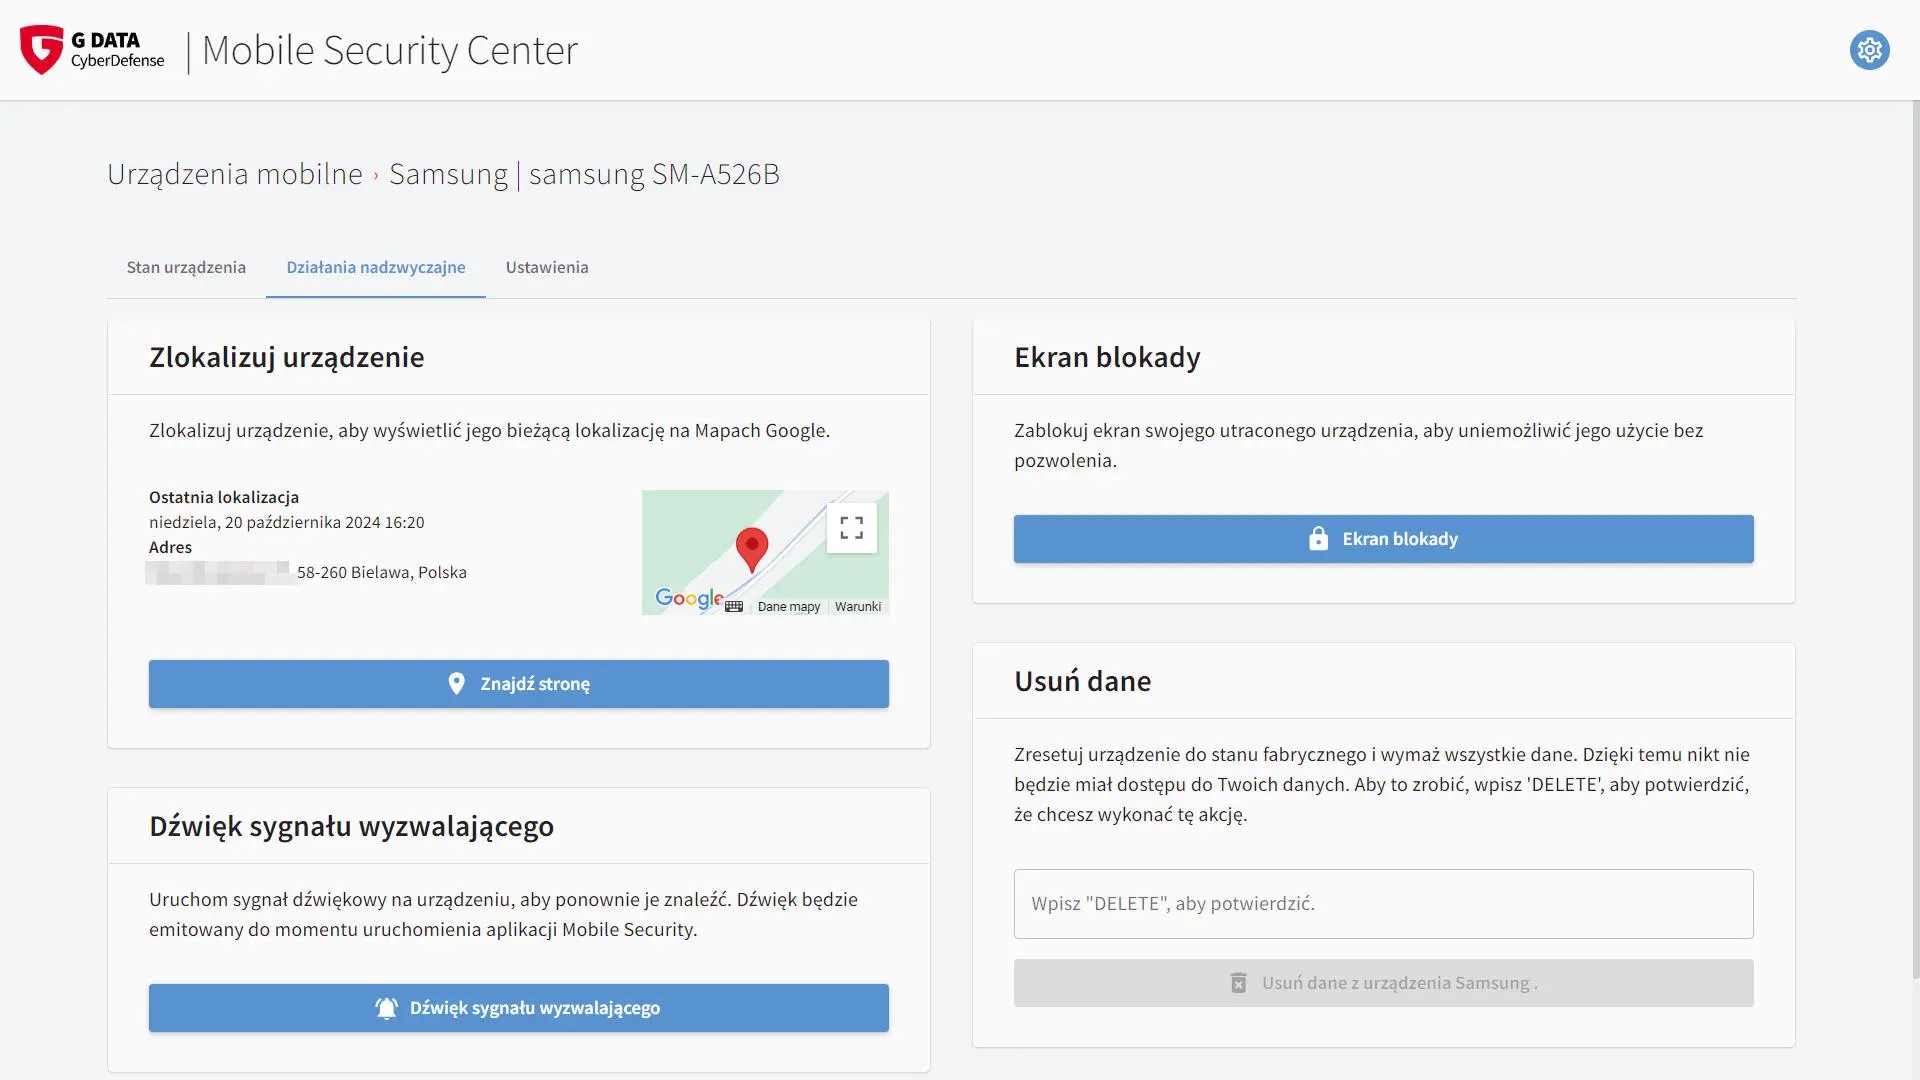Click the G DATA CyberDefense shield logo
The image size is (1920, 1080).
tap(41, 50)
